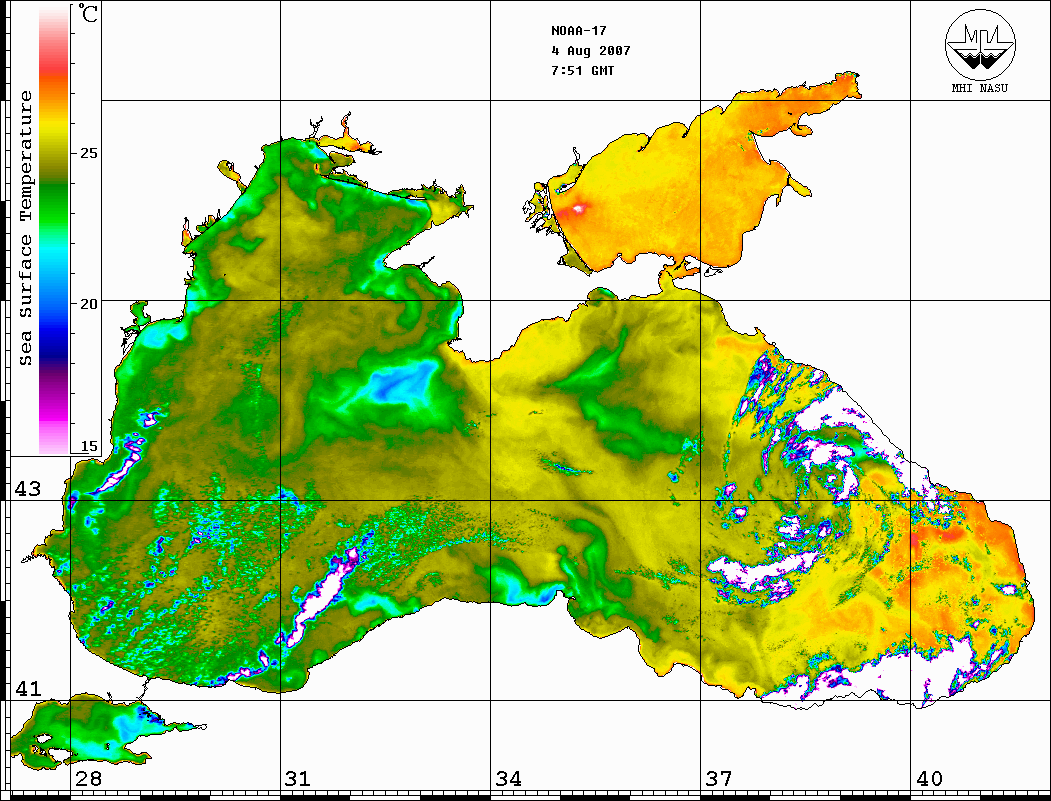
Task: Click the 'MHI NASU' caption text
Action: pos(979,88)
